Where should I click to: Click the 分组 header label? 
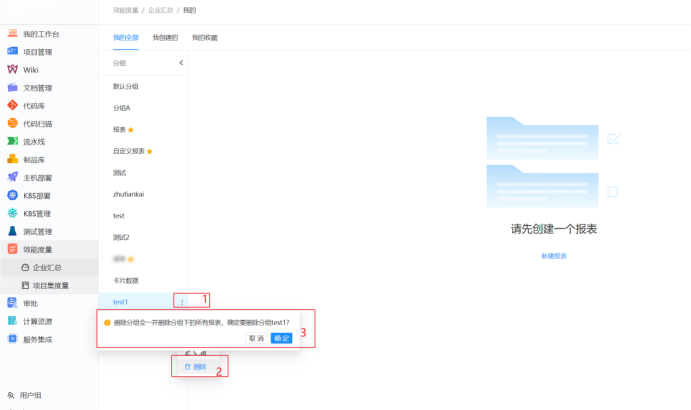point(119,63)
